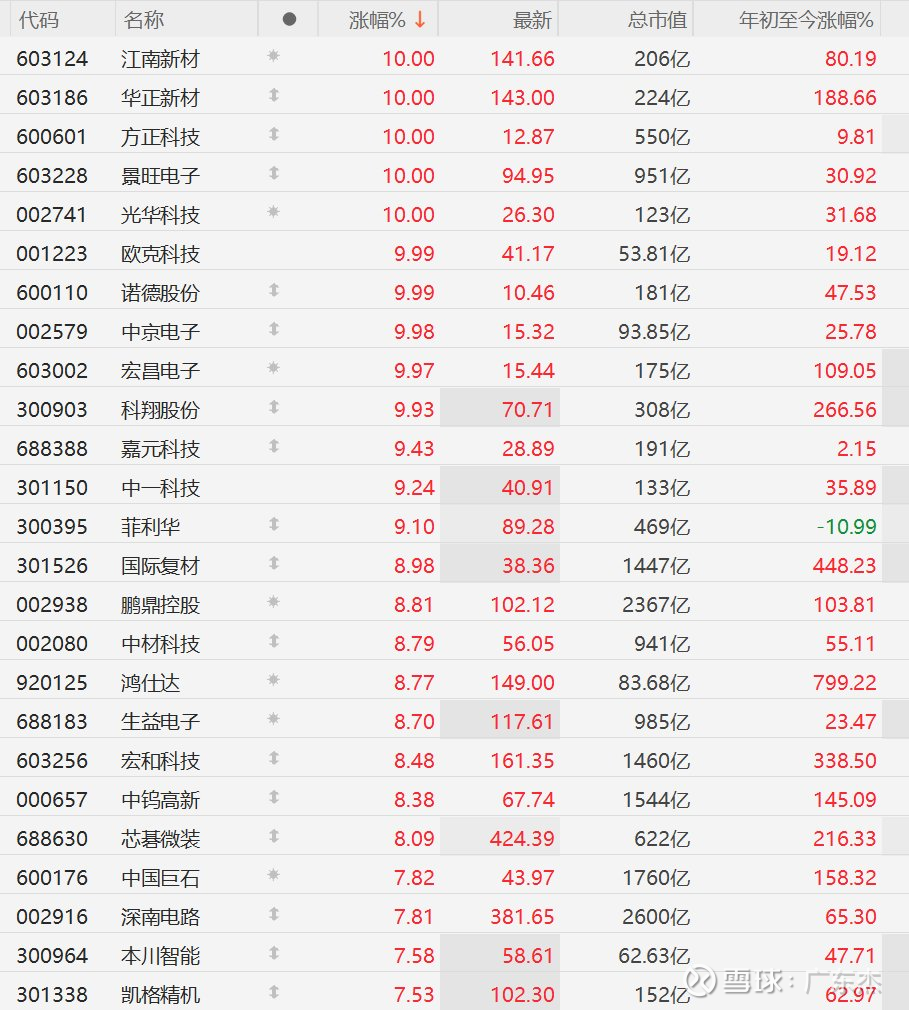This screenshot has width=909, height=1010.
Task: Click the star marker icon for 中国巨石
Action: coord(273,875)
